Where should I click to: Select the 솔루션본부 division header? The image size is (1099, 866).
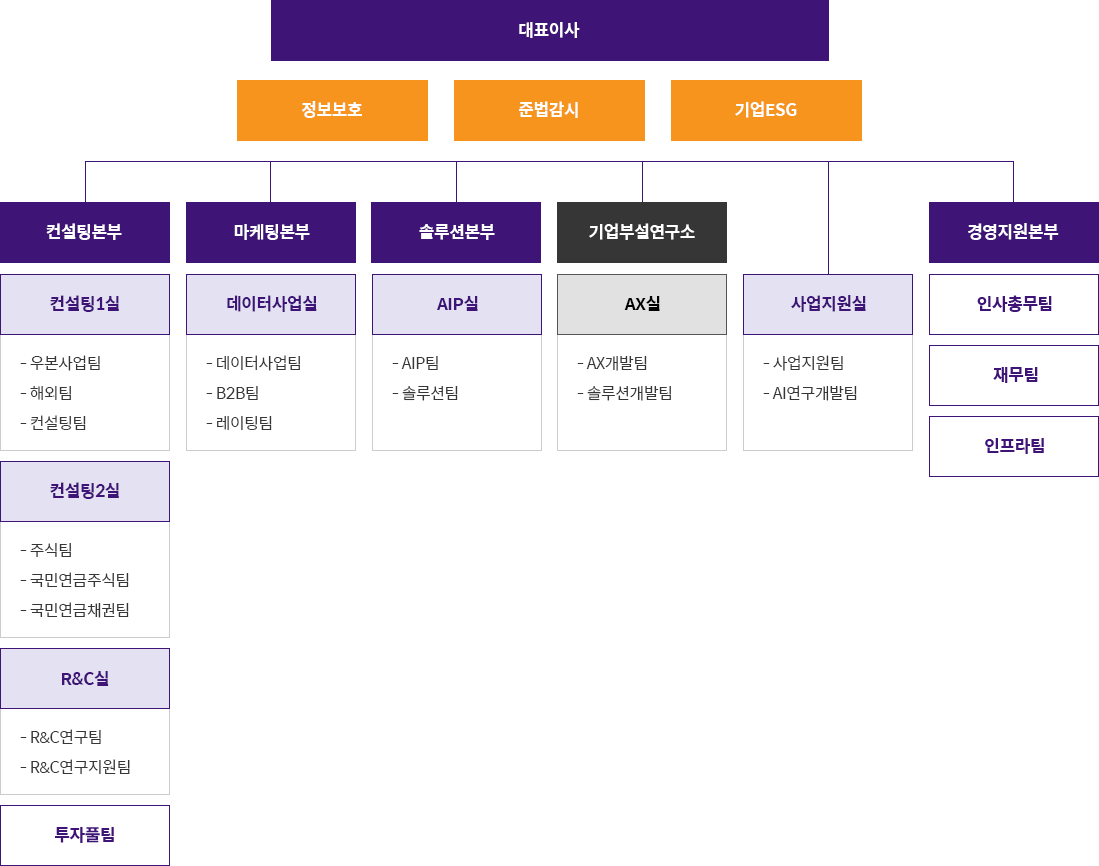tap(456, 232)
